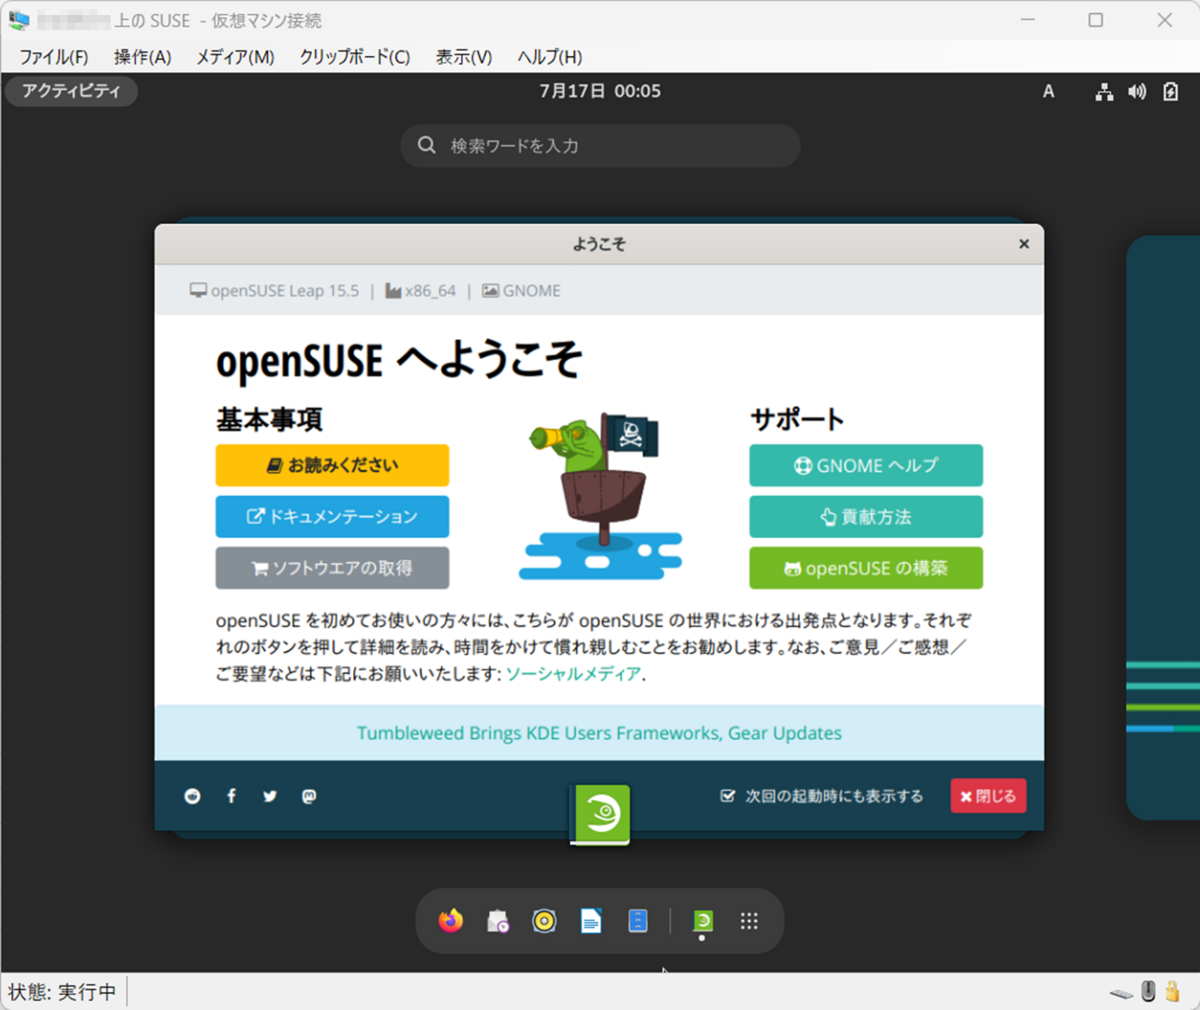The image size is (1200, 1010).
Task: Open the Twitter social icon
Action: tap(270, 796)
